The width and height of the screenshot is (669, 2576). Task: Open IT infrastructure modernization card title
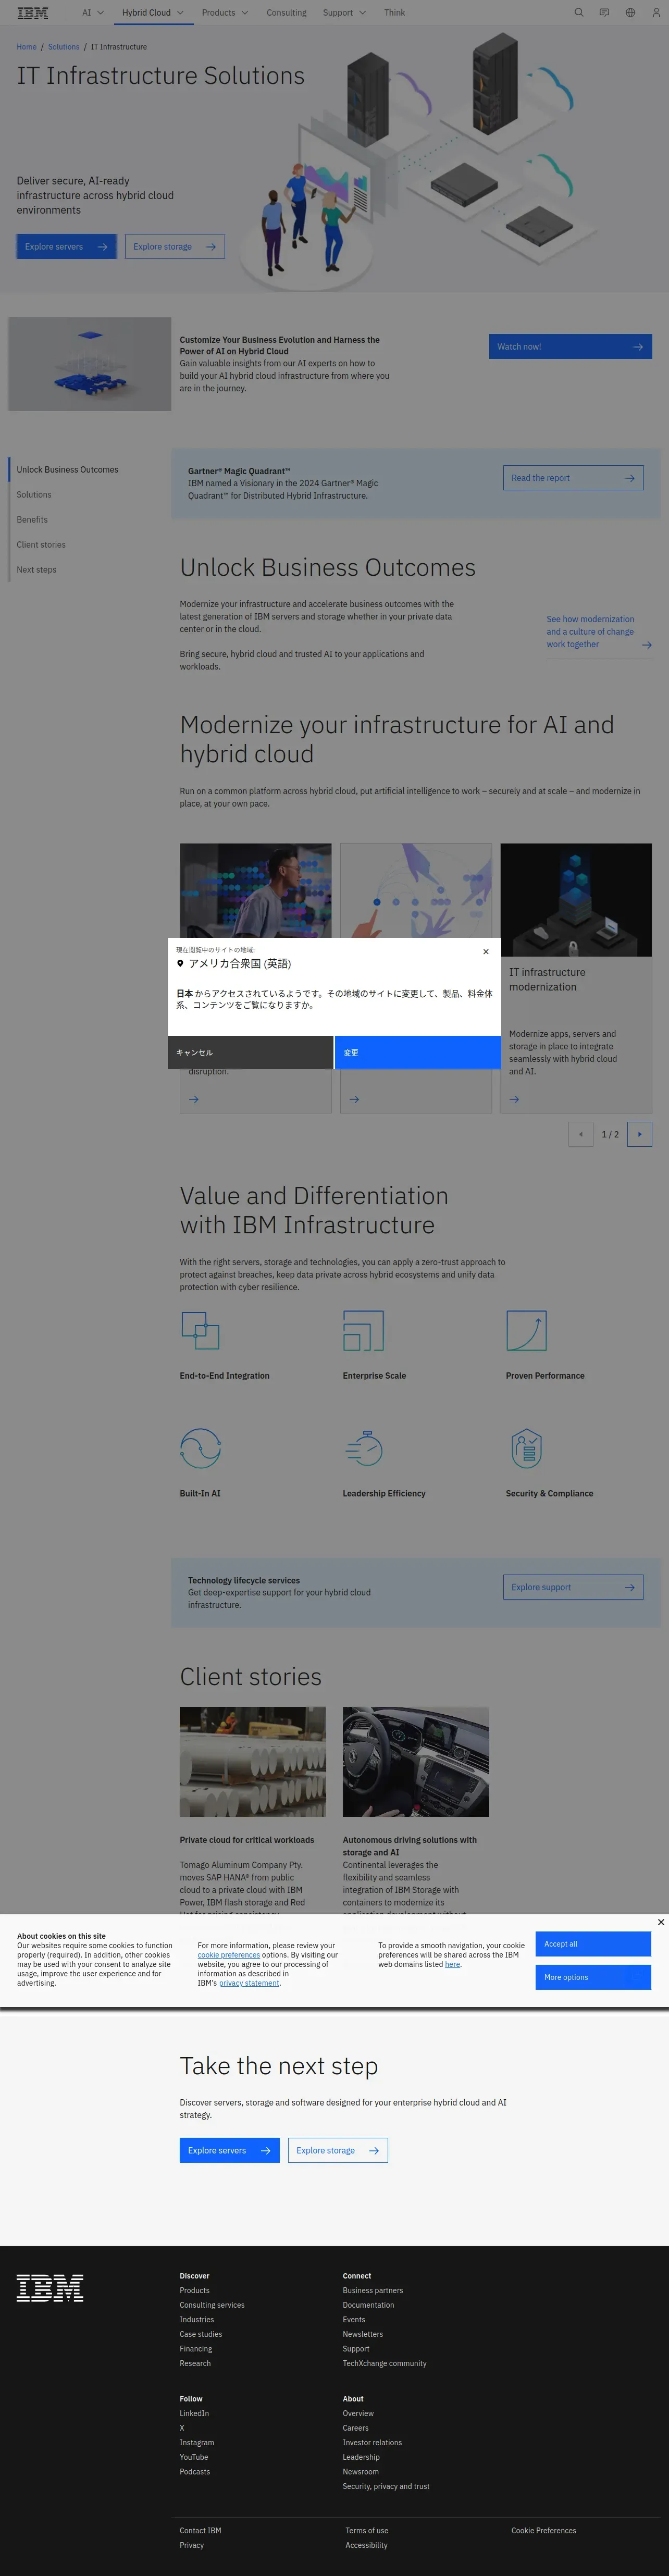click(547, 980)
